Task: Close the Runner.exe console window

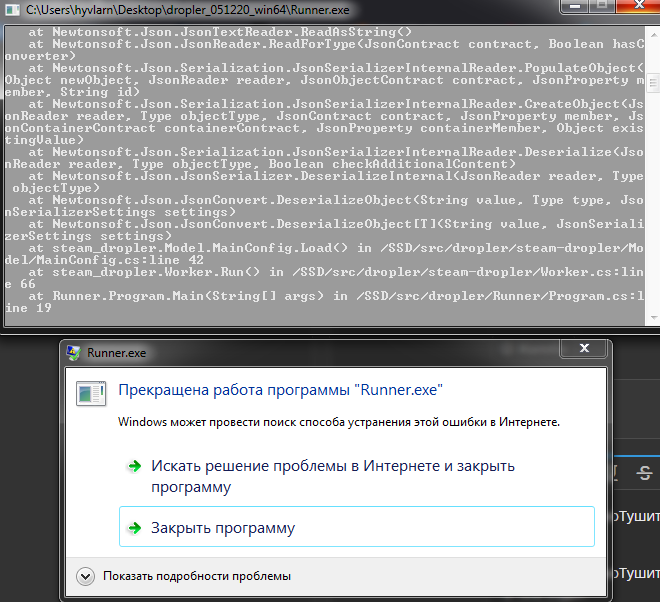Action: pyautogui.click(x=639, y=6)
